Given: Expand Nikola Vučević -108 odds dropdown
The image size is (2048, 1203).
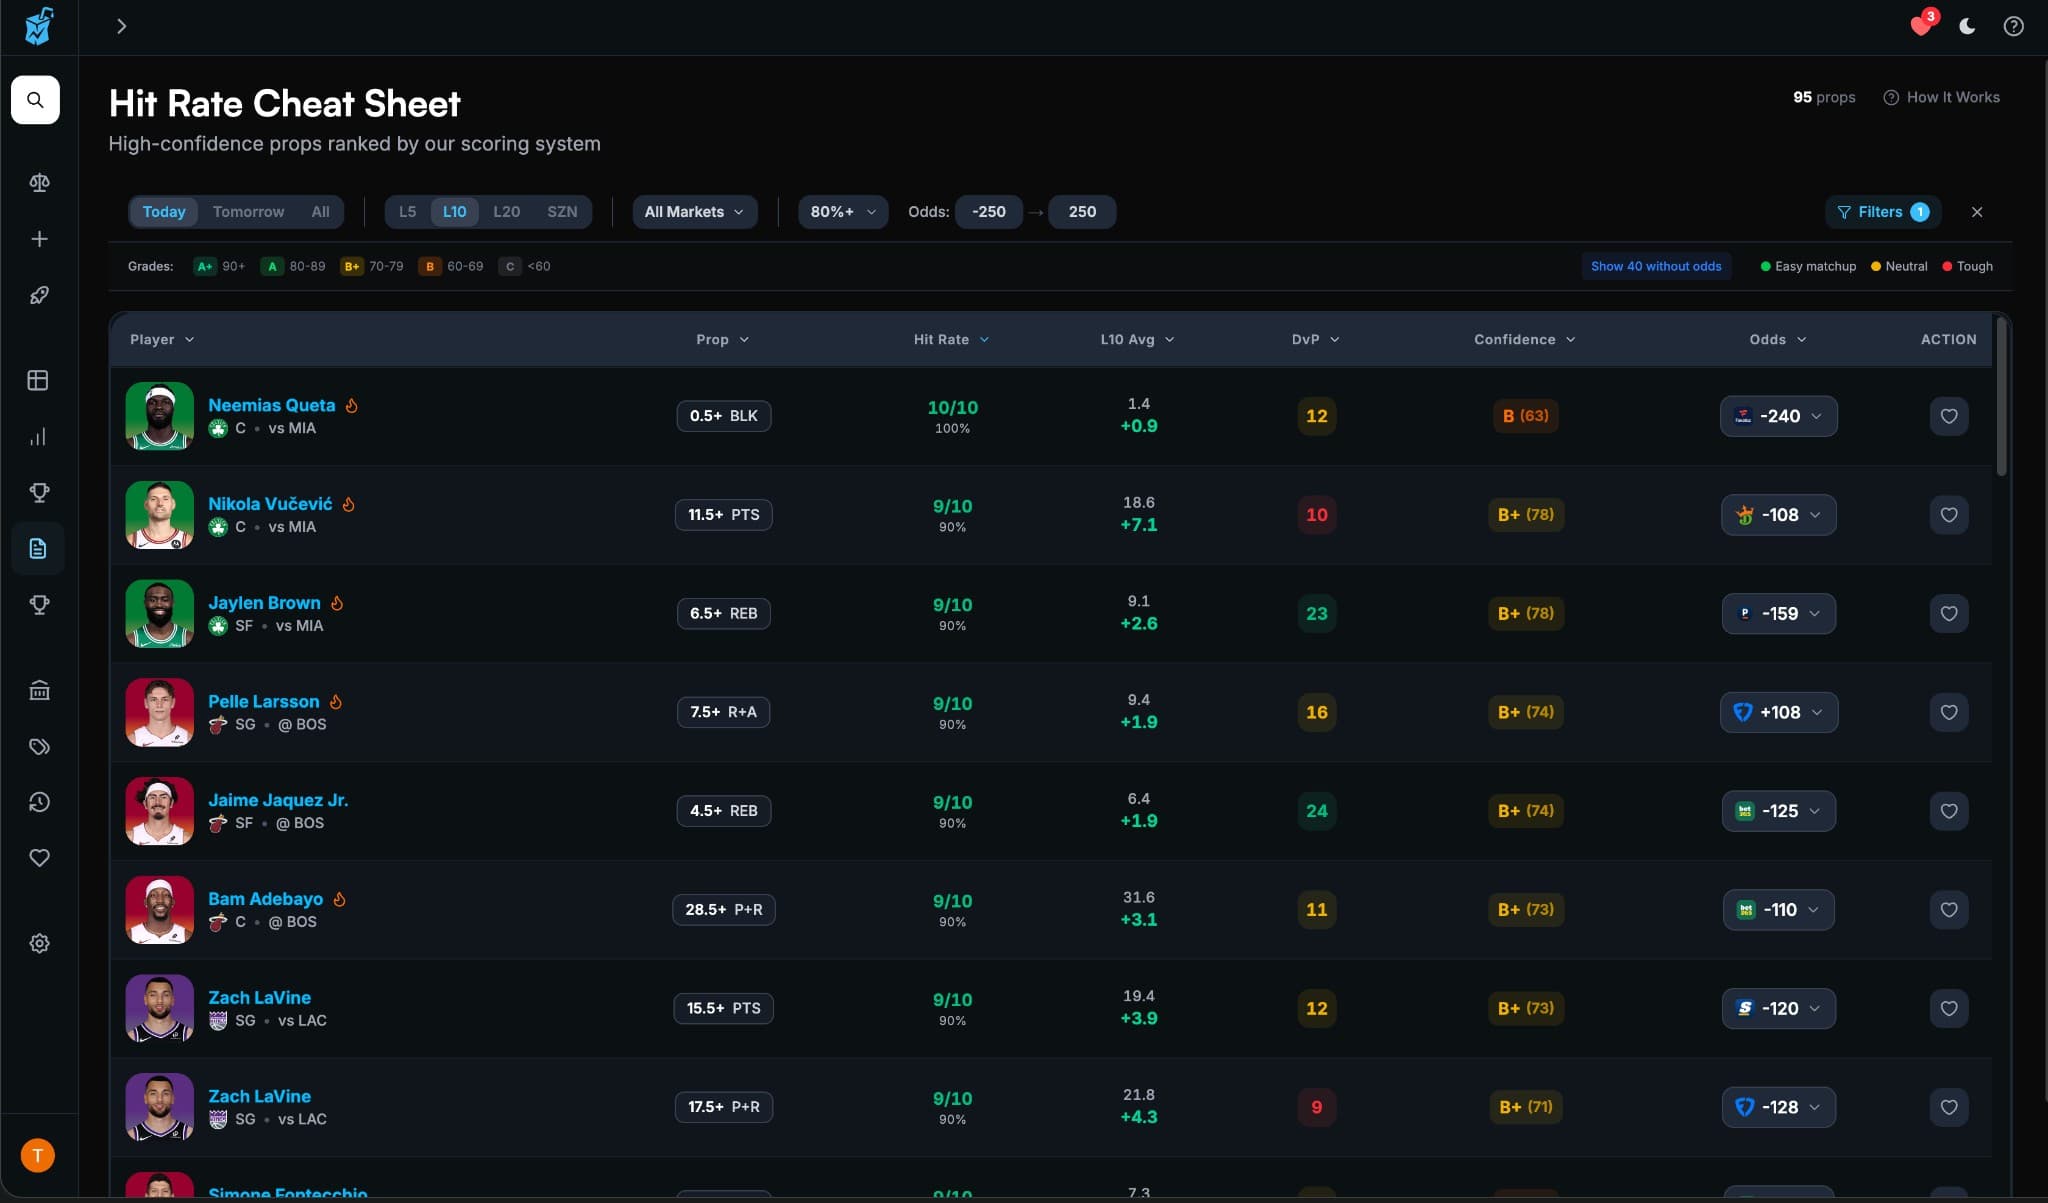Looking at the screenshot, I should click(1778, 515).
